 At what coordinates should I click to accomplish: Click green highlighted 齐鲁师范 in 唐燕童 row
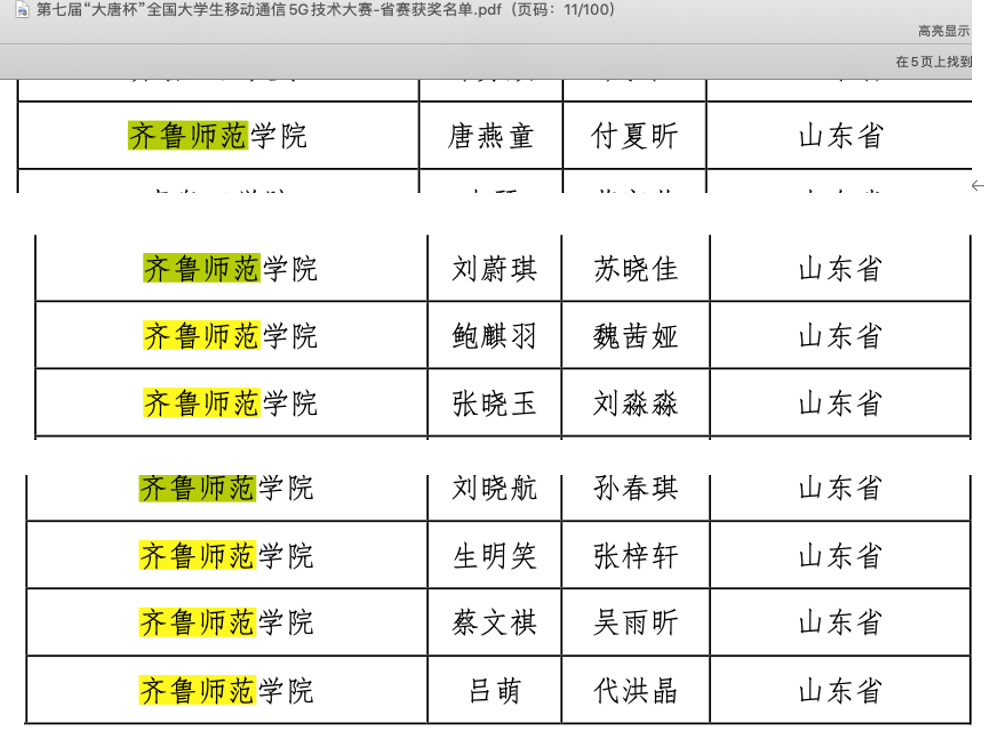(187, 136)
